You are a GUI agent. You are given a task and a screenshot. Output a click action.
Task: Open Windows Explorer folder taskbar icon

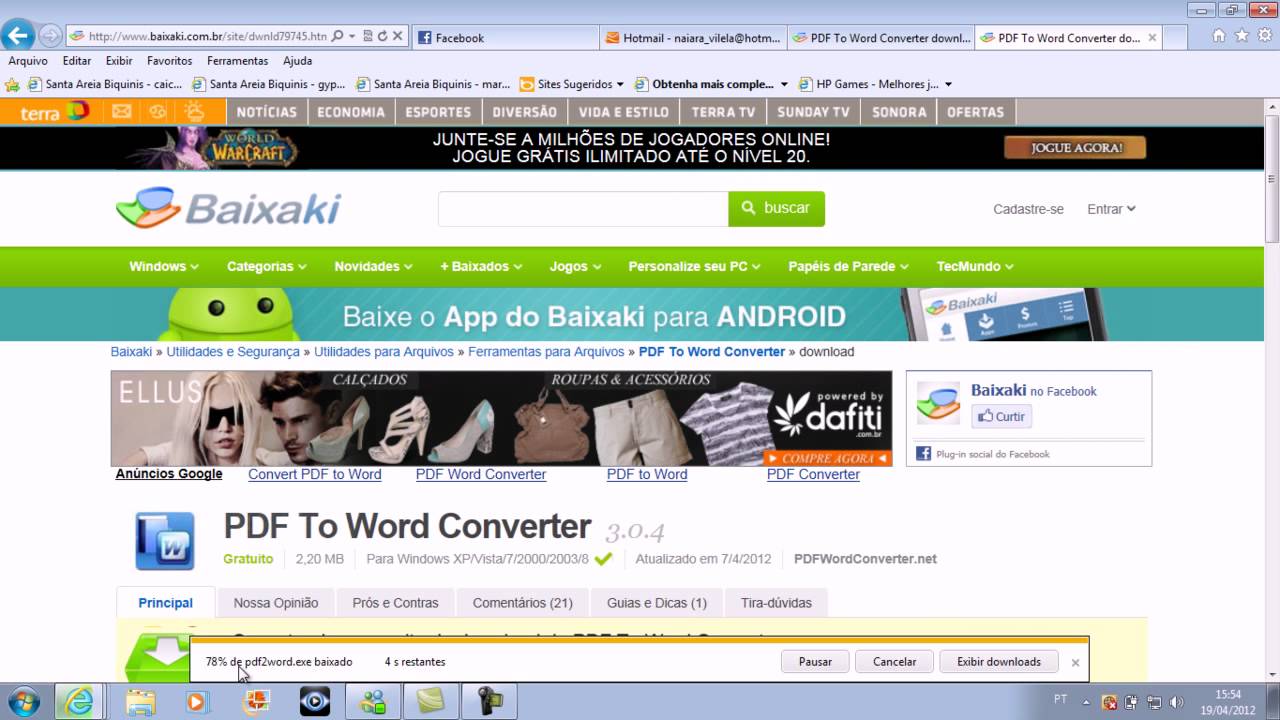[x=140, y=701]
